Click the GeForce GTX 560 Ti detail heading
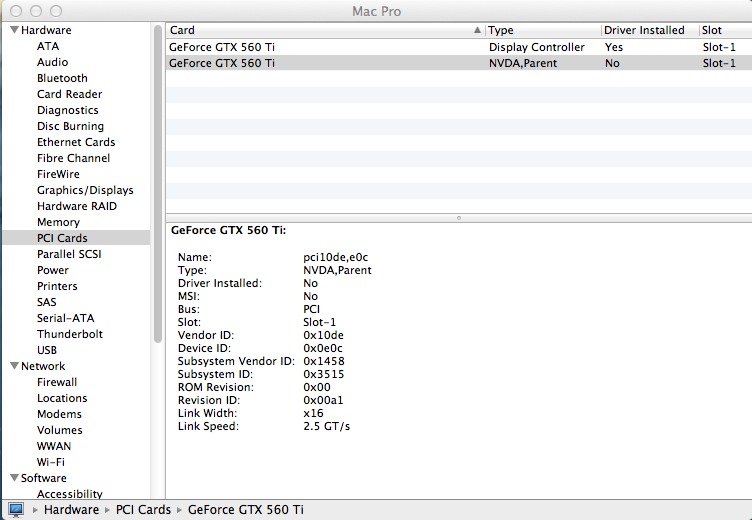This screenshot has width=752, height=520. (x=228, y=230)
